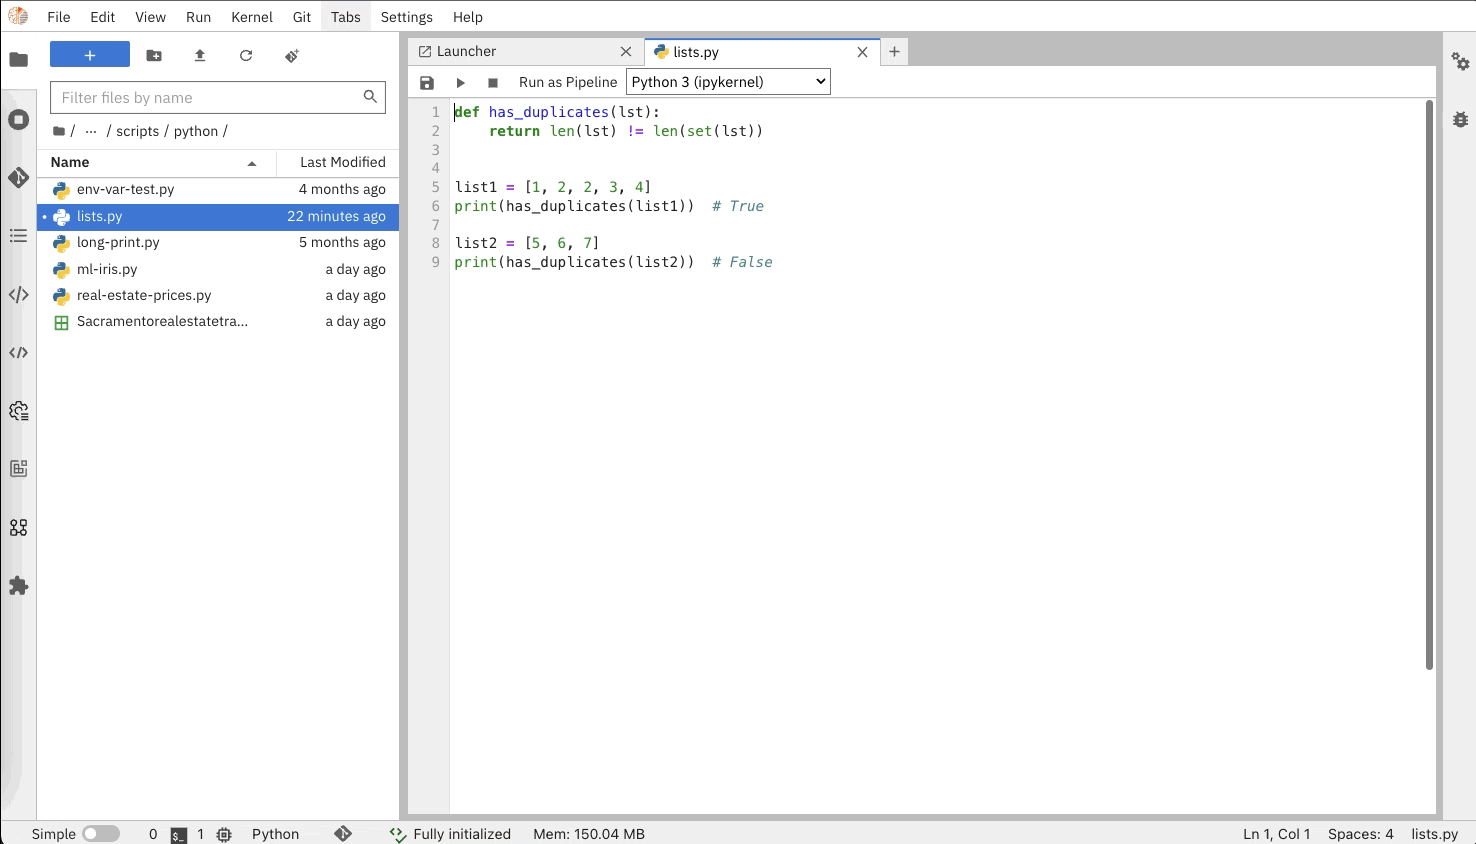Expand the collapsed breadcrumb ellipsis
1476x844 pixels.
pyautogui.click(x=91, y=131)
